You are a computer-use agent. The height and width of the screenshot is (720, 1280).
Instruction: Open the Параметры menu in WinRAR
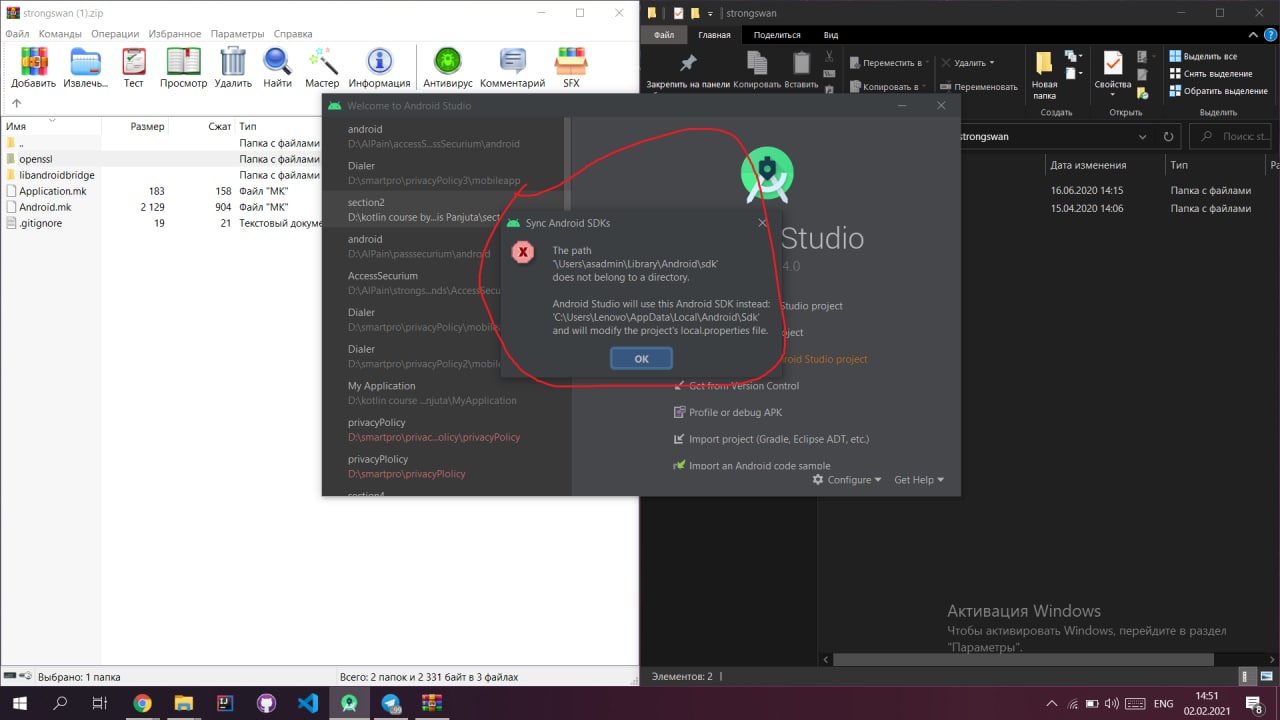click(238, 33)
